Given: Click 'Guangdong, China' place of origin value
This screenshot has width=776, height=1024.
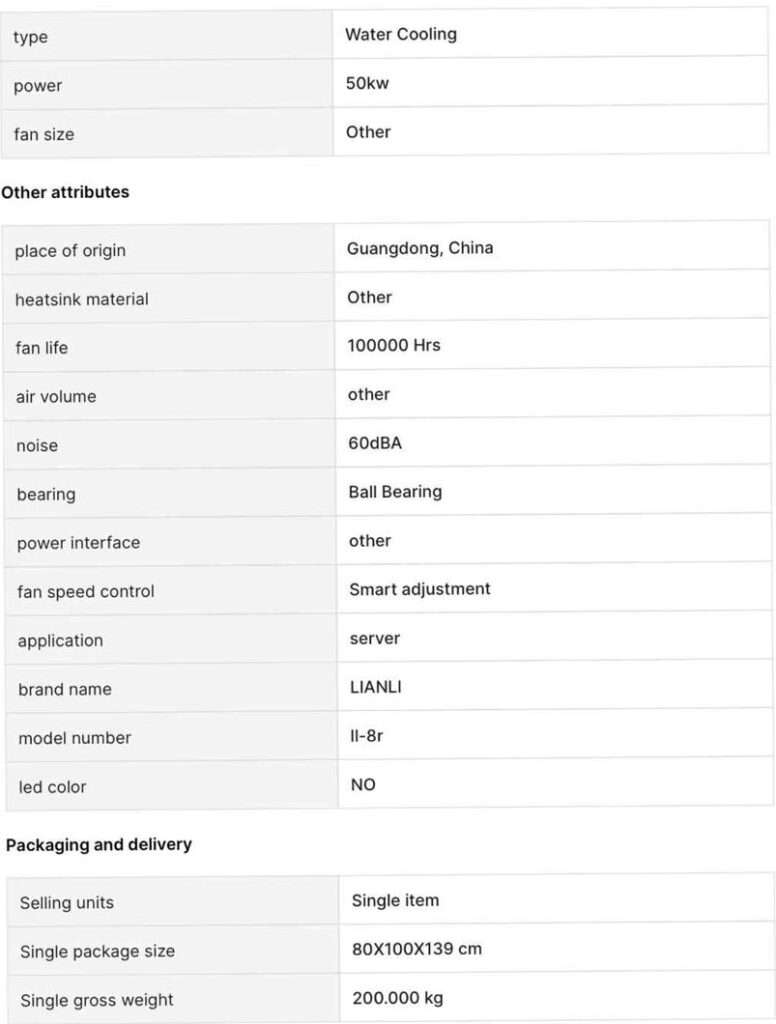Looking at the screenshot, I should click(x=420, y=248).
